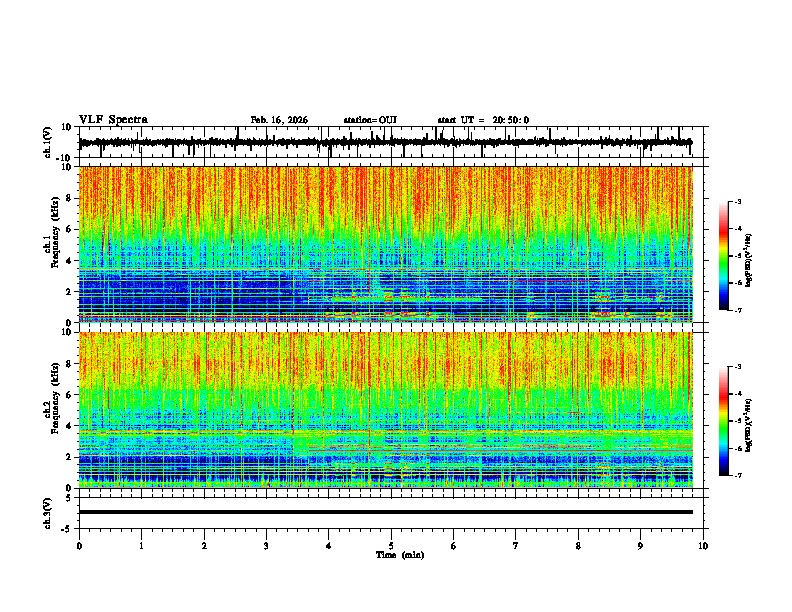792x612 pixels.
Task: Select the date text "Feb. 16, 2026"
Action: (x=279, y=120)
